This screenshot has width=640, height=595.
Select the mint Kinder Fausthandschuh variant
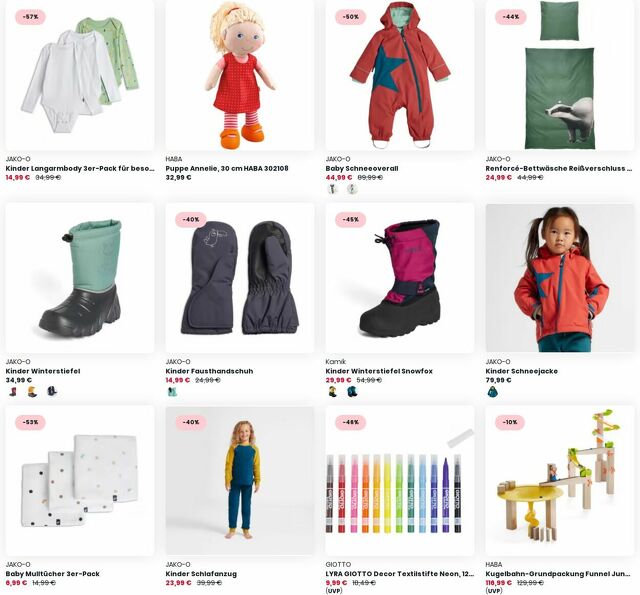point(172,392)
